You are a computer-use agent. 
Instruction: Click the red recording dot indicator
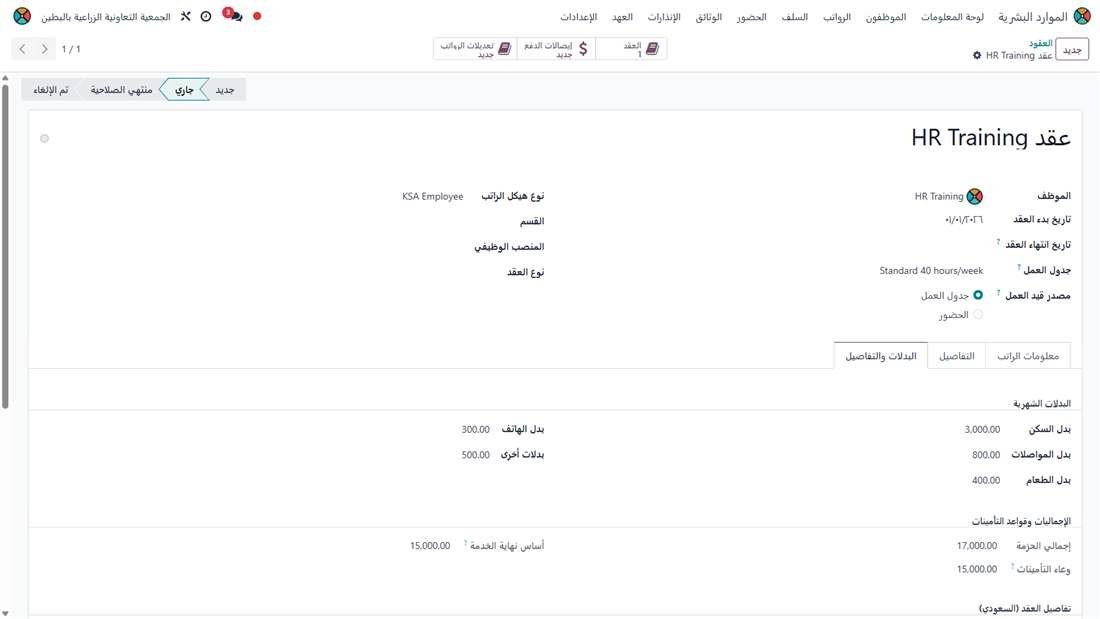257,16
